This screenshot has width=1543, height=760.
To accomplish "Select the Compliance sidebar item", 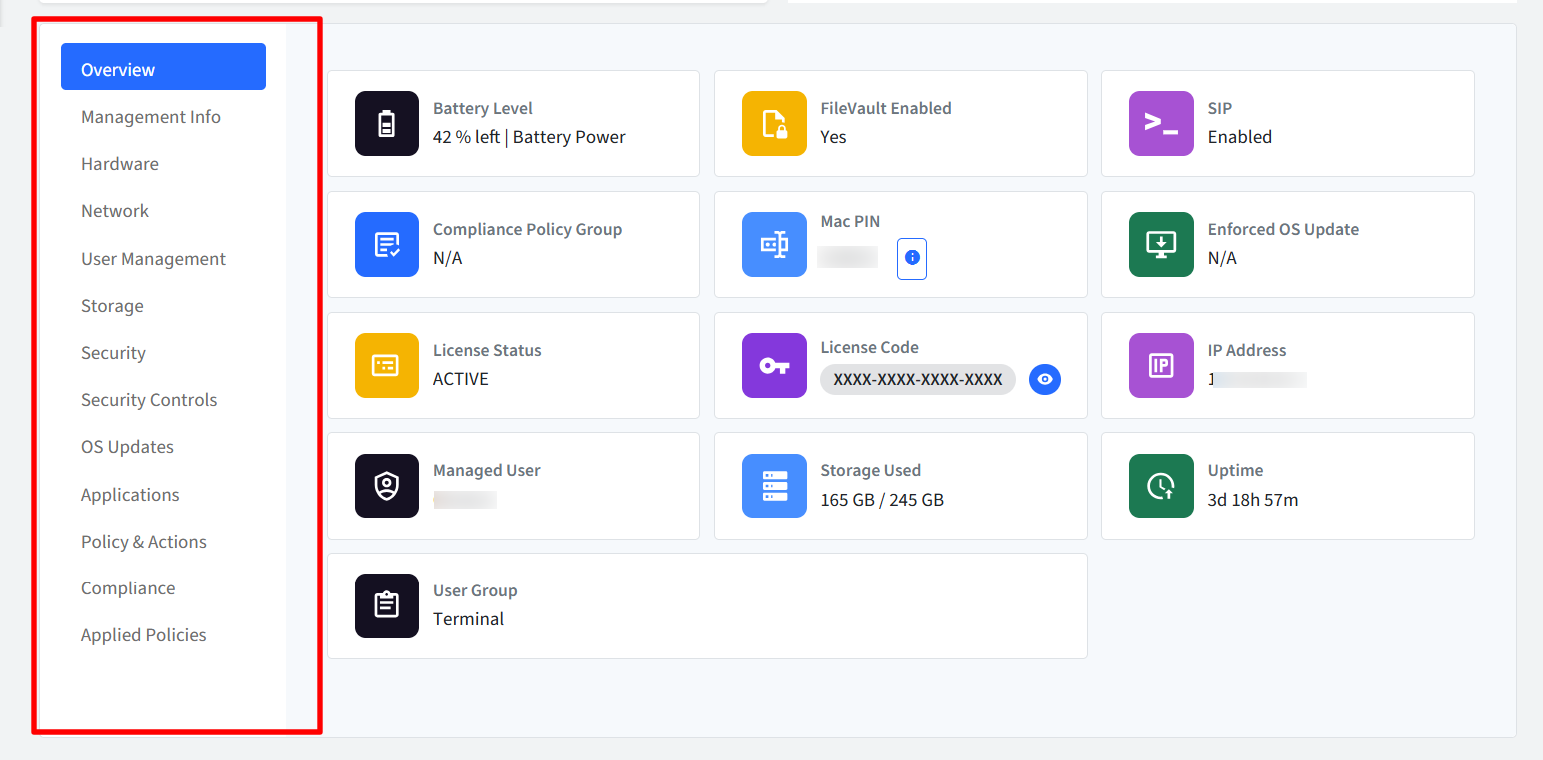I will point(128,588).
